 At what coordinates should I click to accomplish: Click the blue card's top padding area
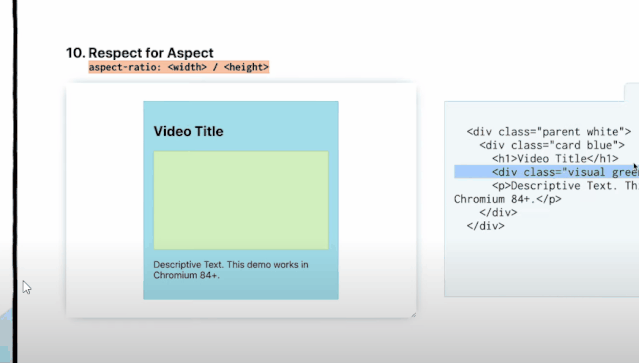(x=241, y=111)
